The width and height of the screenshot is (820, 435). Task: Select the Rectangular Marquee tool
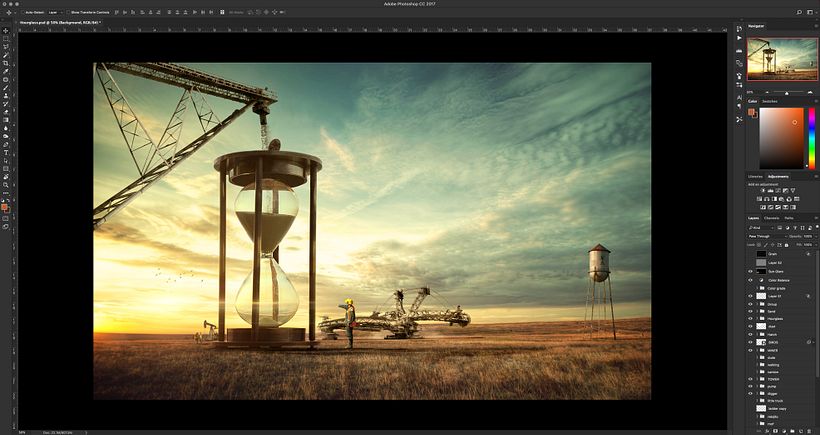pyautogui.click(x=6, y=38)
